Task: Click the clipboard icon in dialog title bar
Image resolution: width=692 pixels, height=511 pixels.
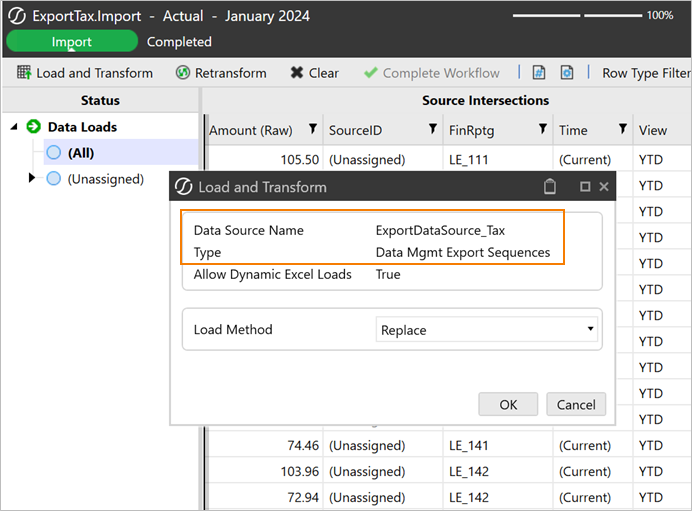Action: click(549, 186)
